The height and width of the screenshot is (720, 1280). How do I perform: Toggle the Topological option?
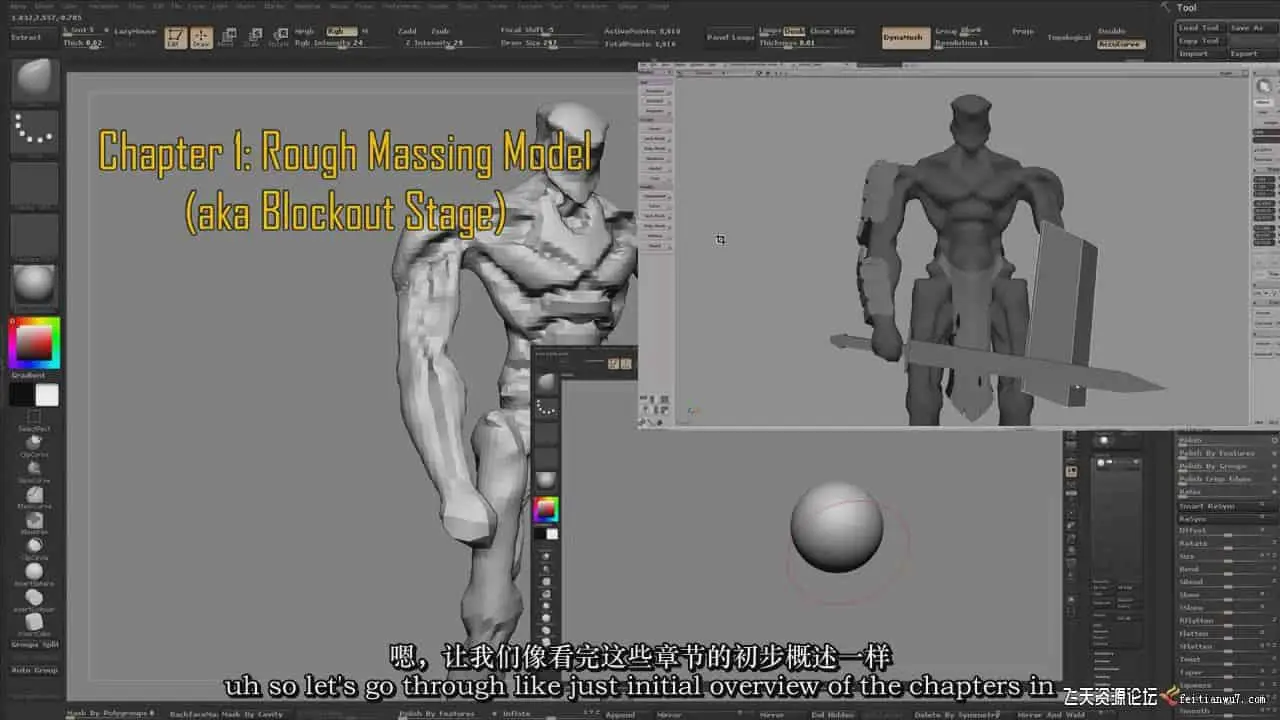click(x=1068, y=37)
